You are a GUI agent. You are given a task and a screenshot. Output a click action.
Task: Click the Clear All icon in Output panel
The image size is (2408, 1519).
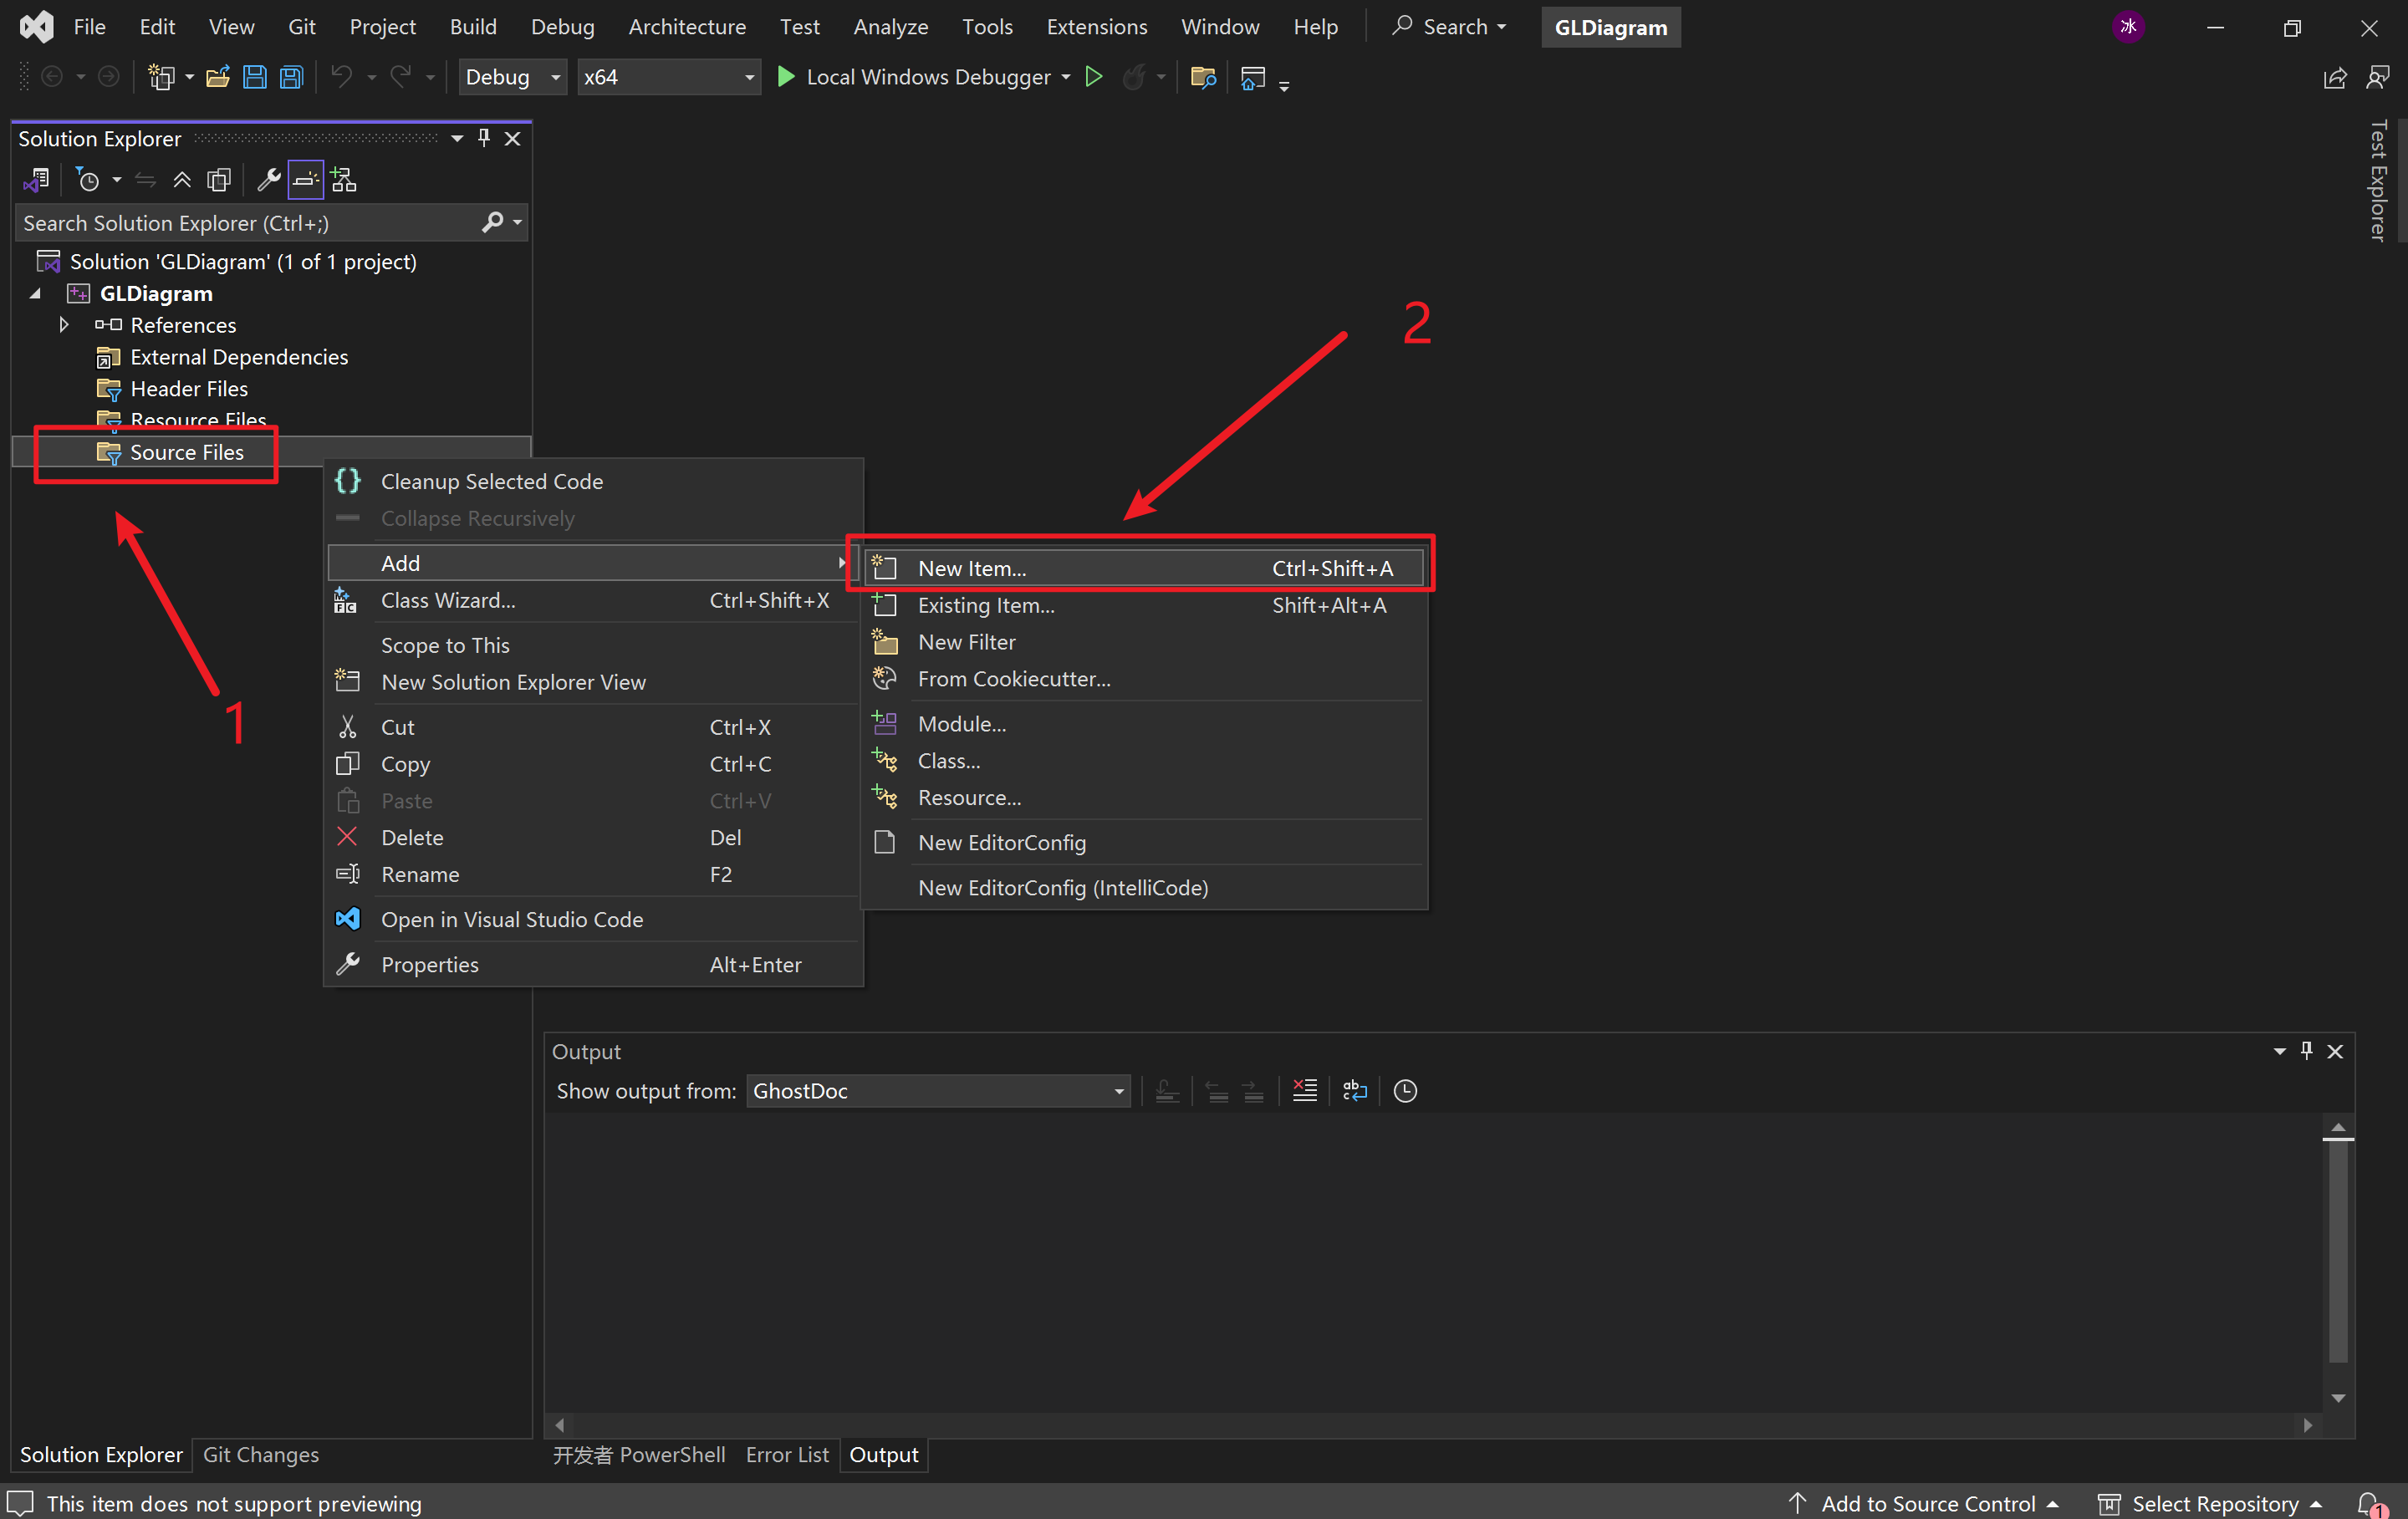click(x=1304, y=1090)
